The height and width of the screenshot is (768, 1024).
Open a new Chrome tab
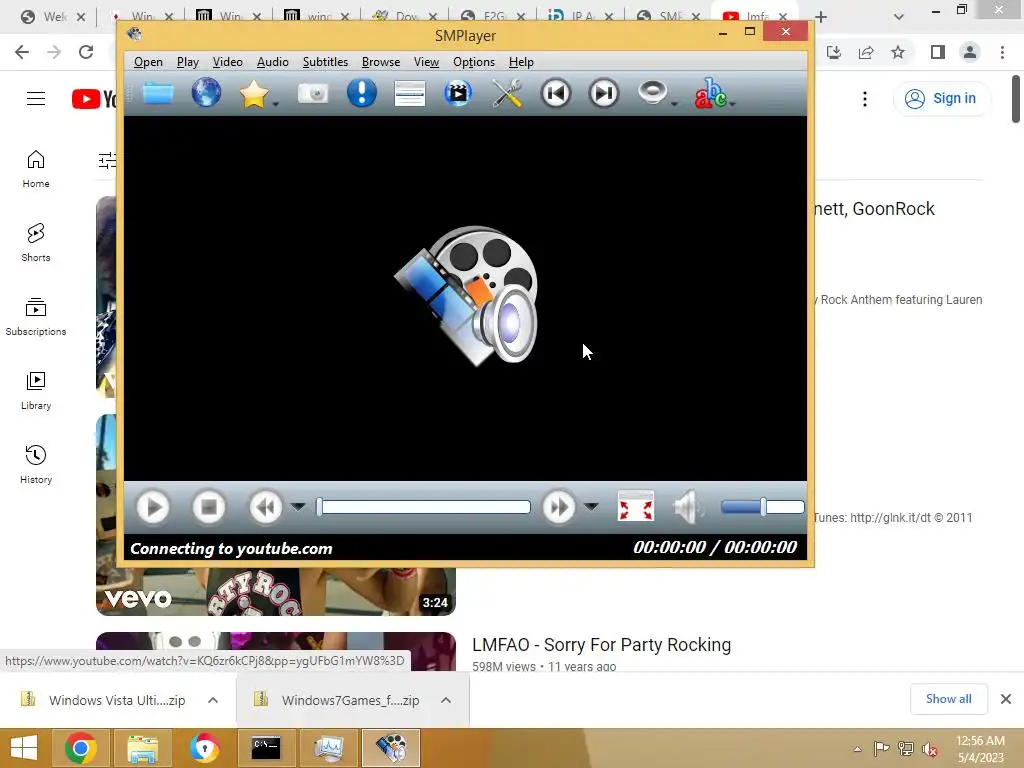821,16
